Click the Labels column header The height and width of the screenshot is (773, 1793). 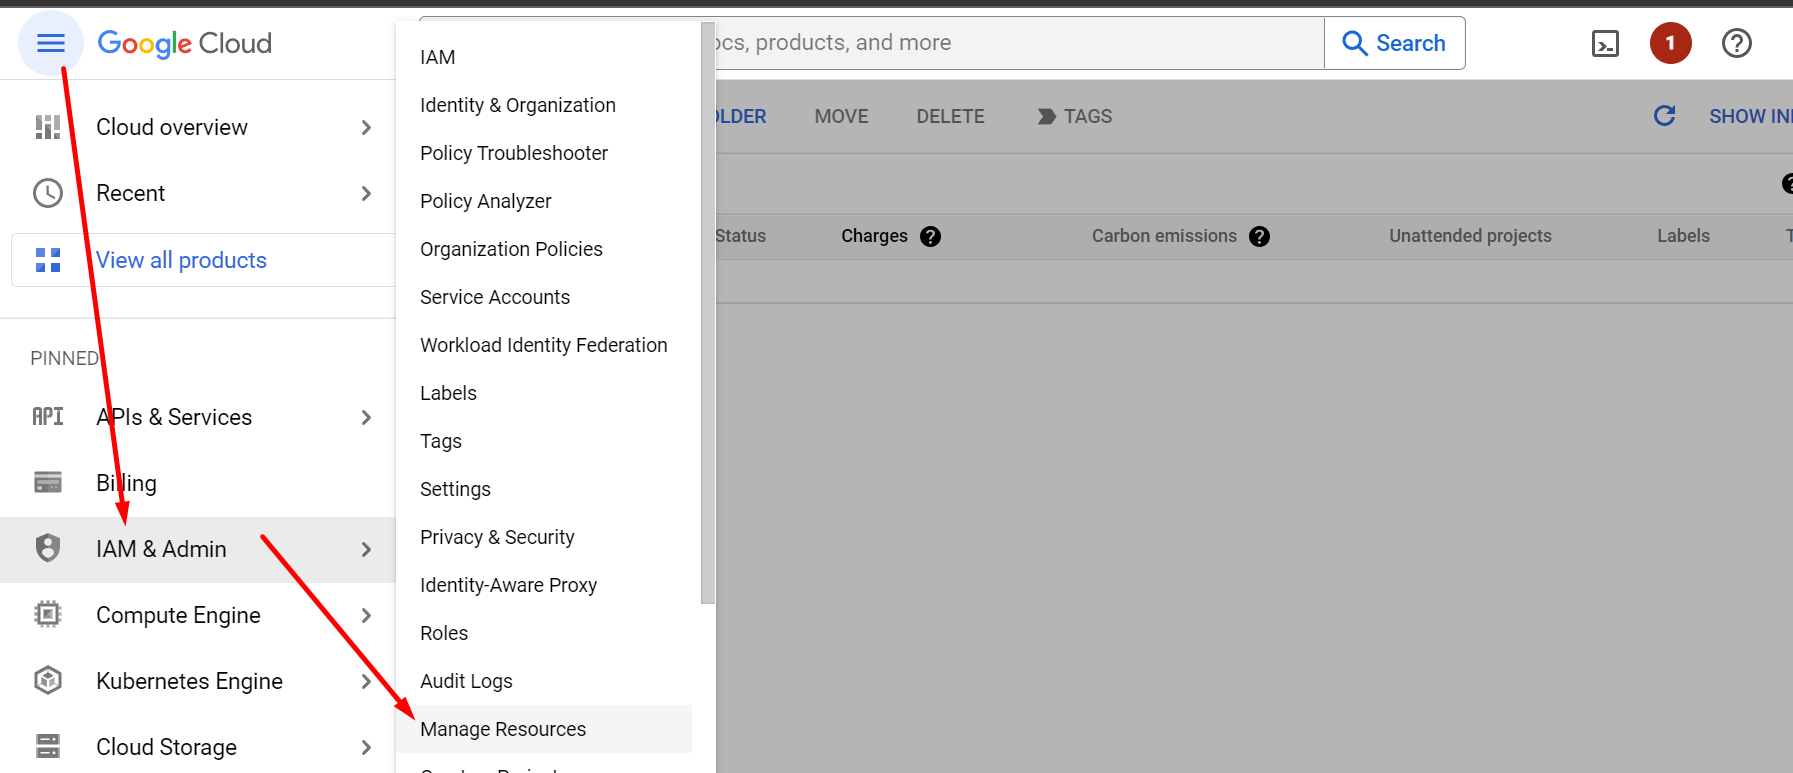point(1683,236)
